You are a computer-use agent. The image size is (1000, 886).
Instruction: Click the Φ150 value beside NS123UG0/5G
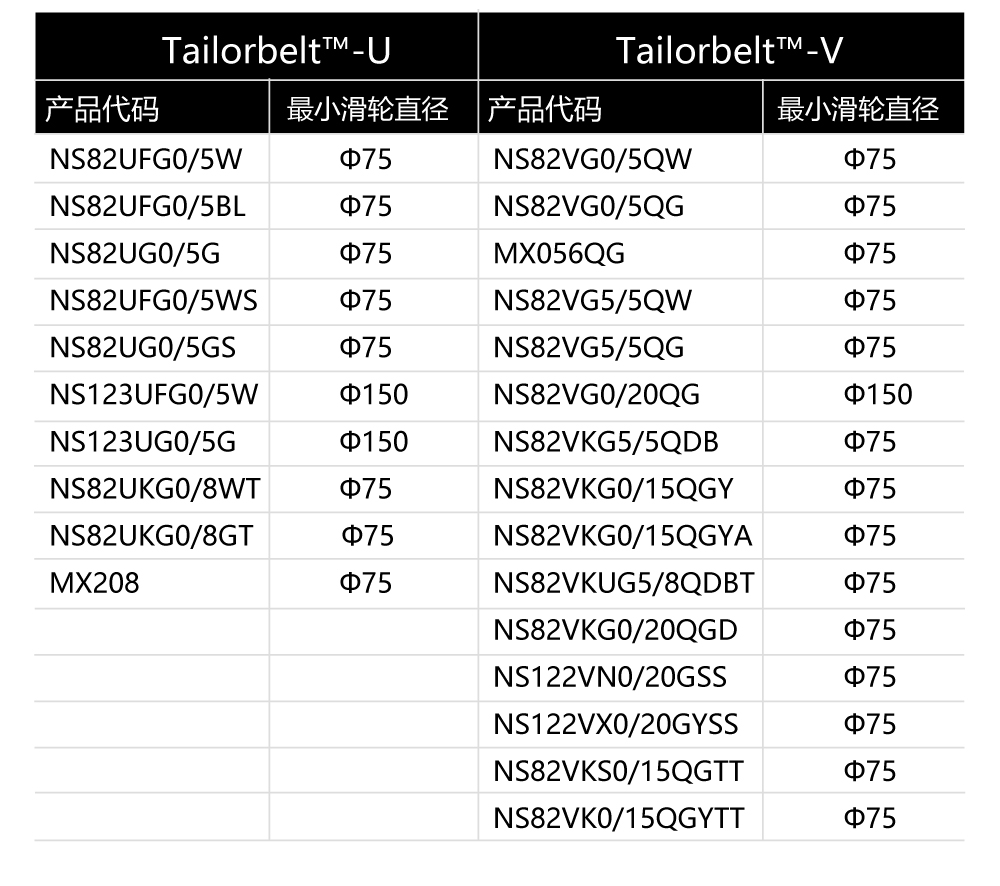tap(374, 442)
